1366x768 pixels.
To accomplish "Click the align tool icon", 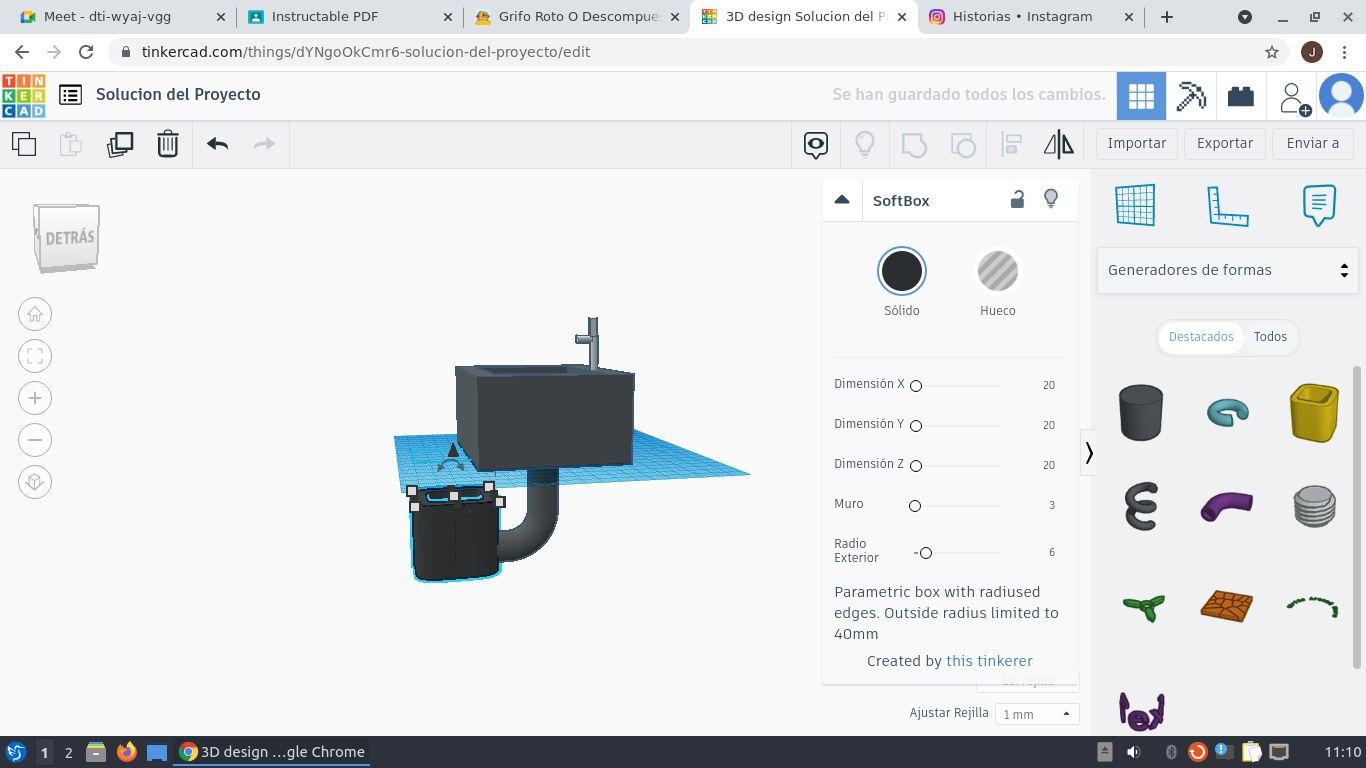I will click(x=1011, y=144).
